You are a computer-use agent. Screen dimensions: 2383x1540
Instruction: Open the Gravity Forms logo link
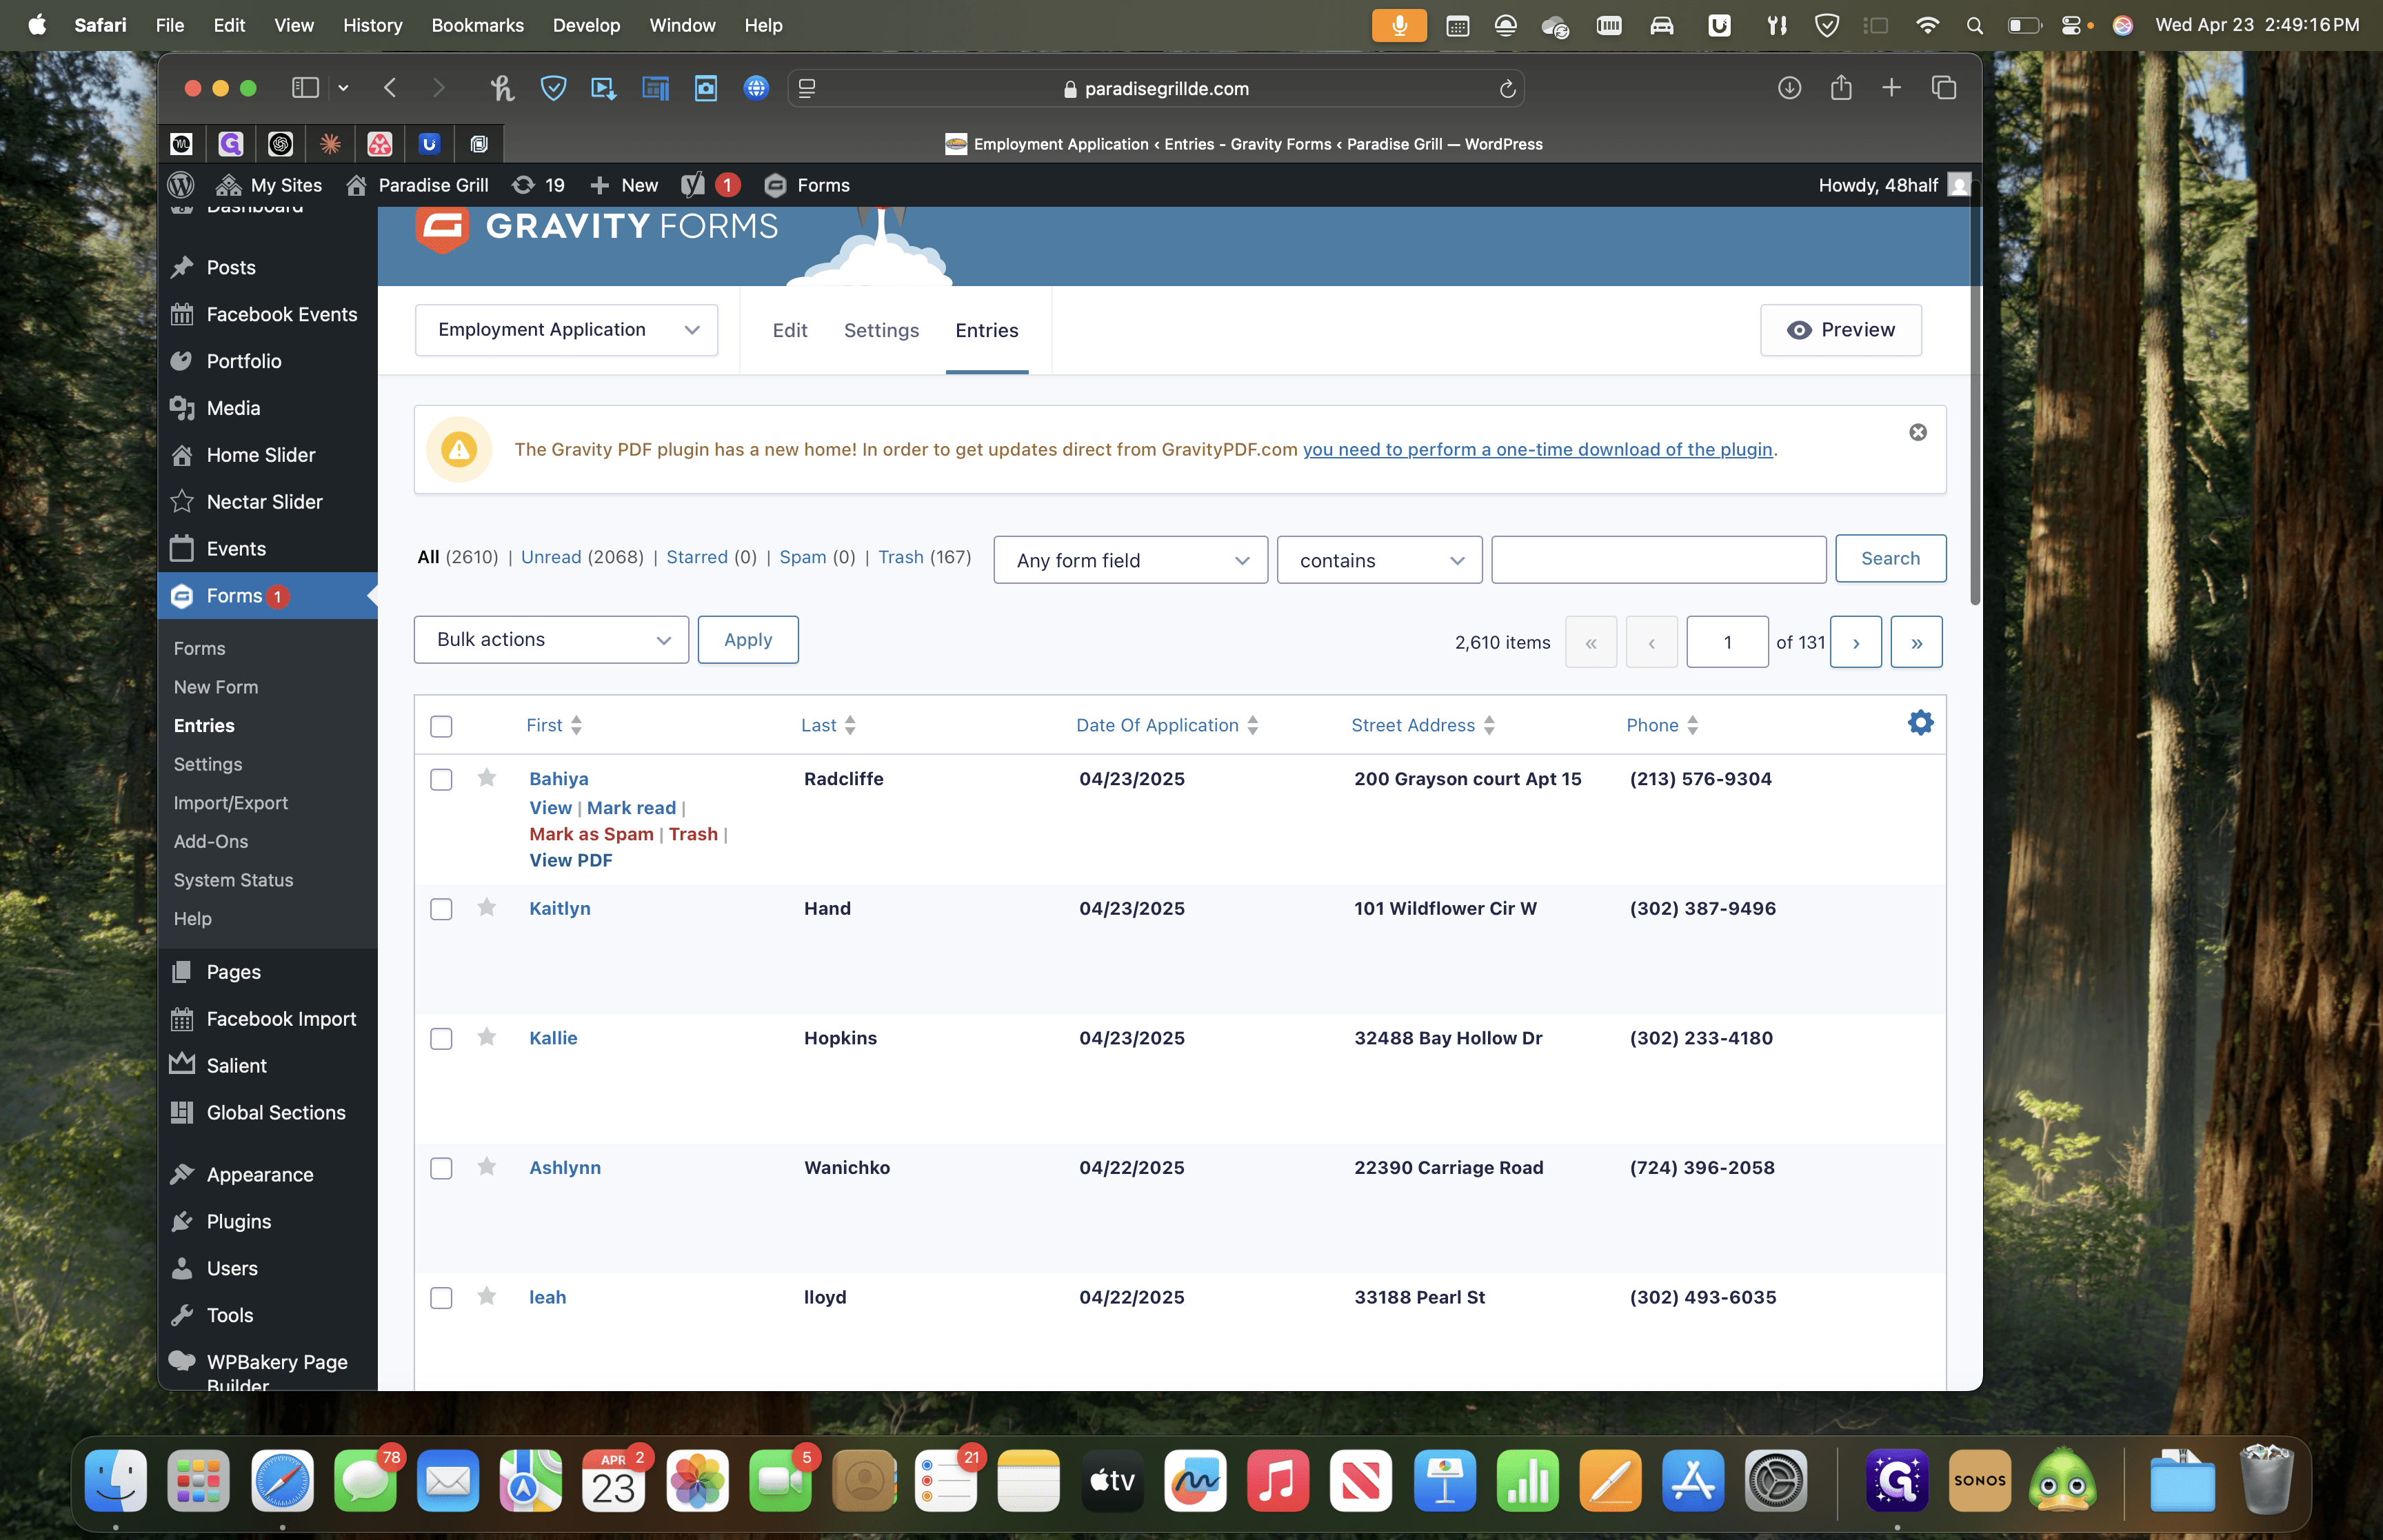pos(596,228)
